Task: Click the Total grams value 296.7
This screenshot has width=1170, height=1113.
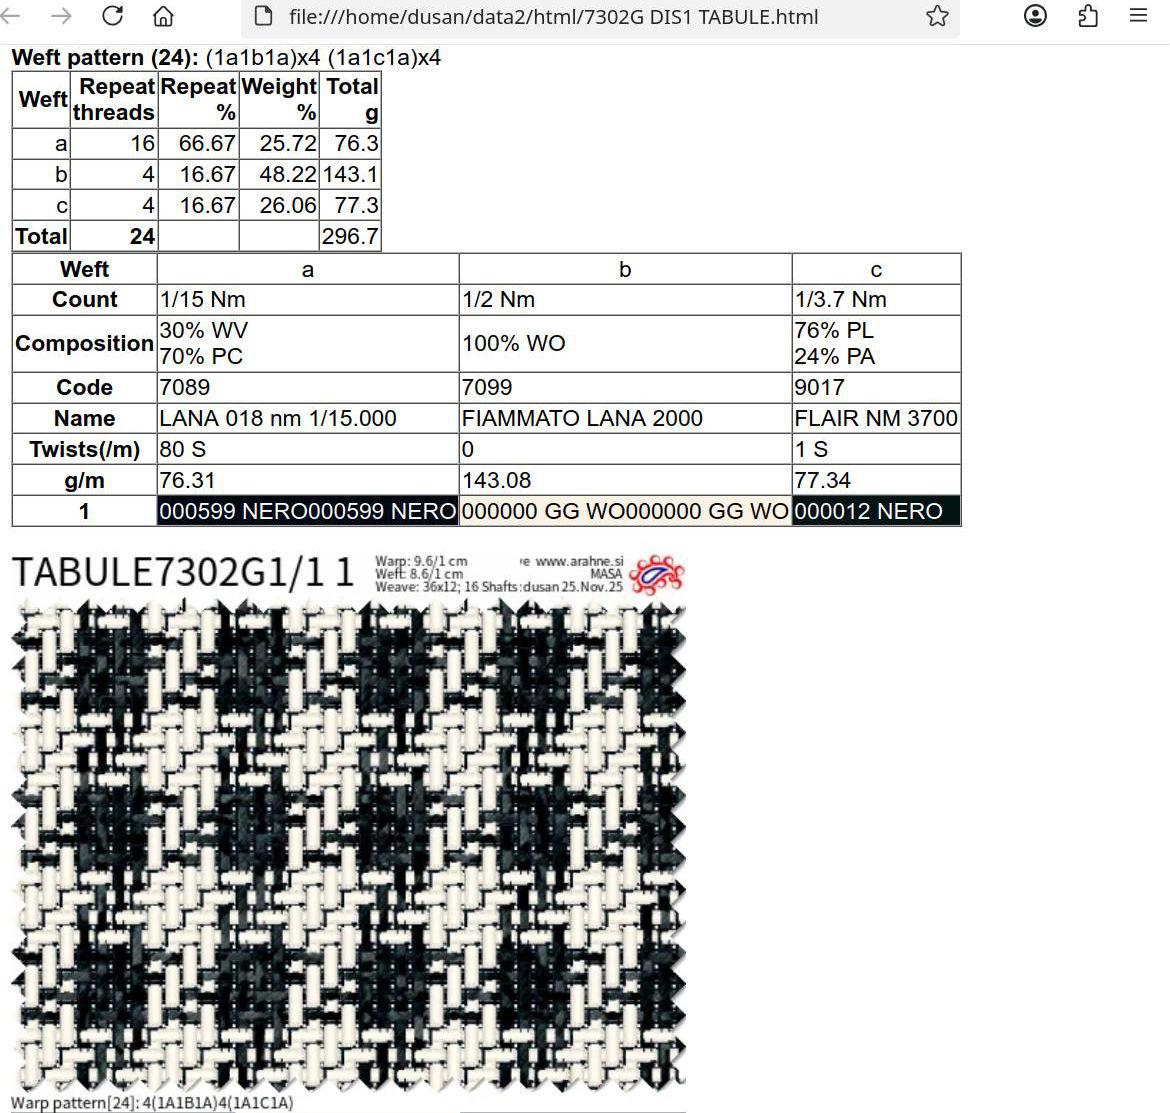Action: coord(350,237)
